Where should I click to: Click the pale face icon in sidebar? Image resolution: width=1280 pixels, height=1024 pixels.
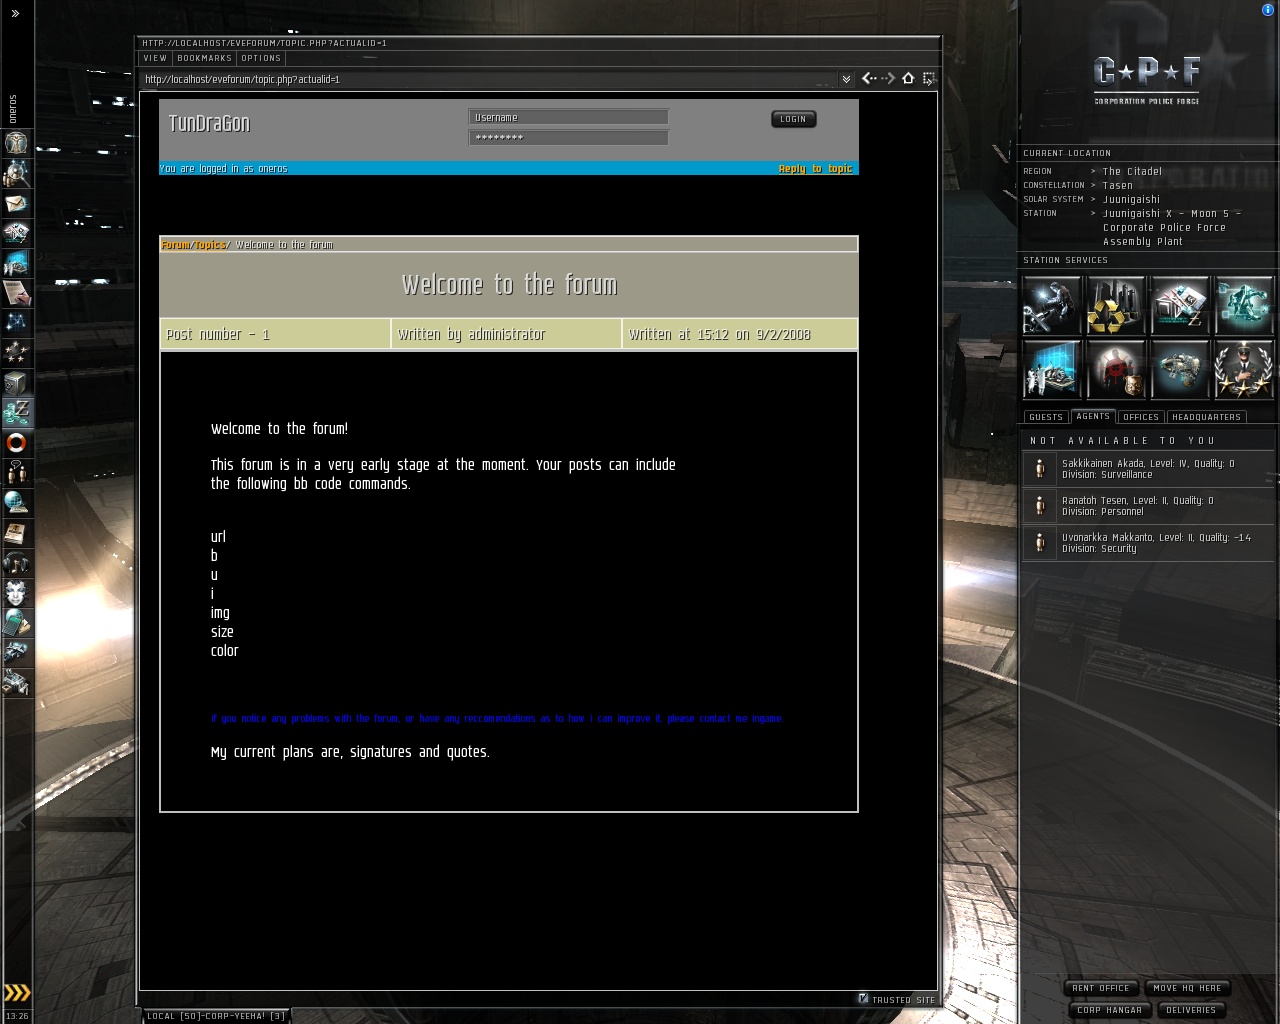click(17, 593)
